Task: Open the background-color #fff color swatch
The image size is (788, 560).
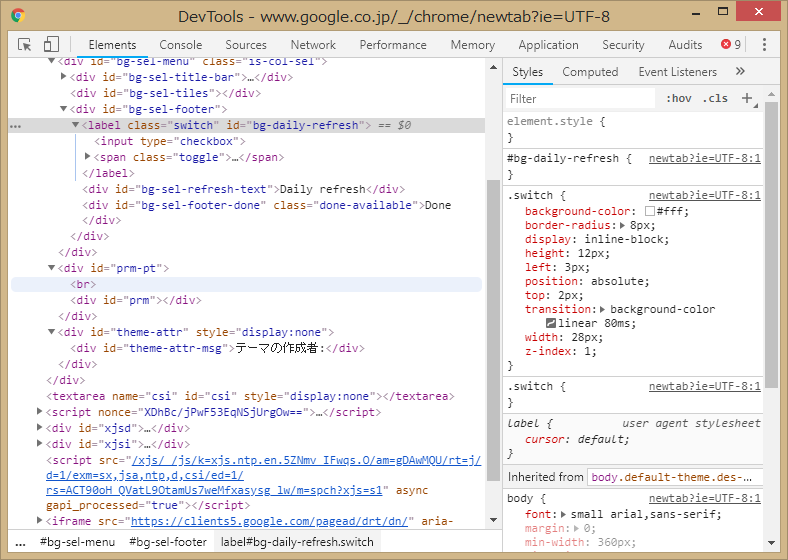Action: tap(649, 212)
